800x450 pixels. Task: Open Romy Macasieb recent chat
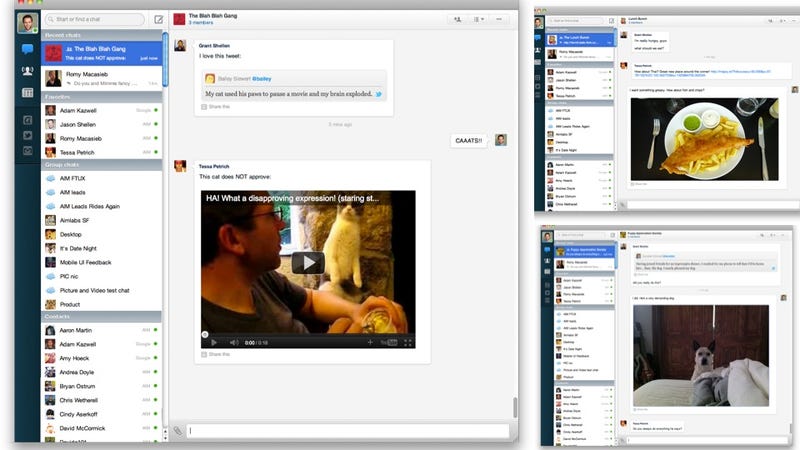tap(102, 78)
